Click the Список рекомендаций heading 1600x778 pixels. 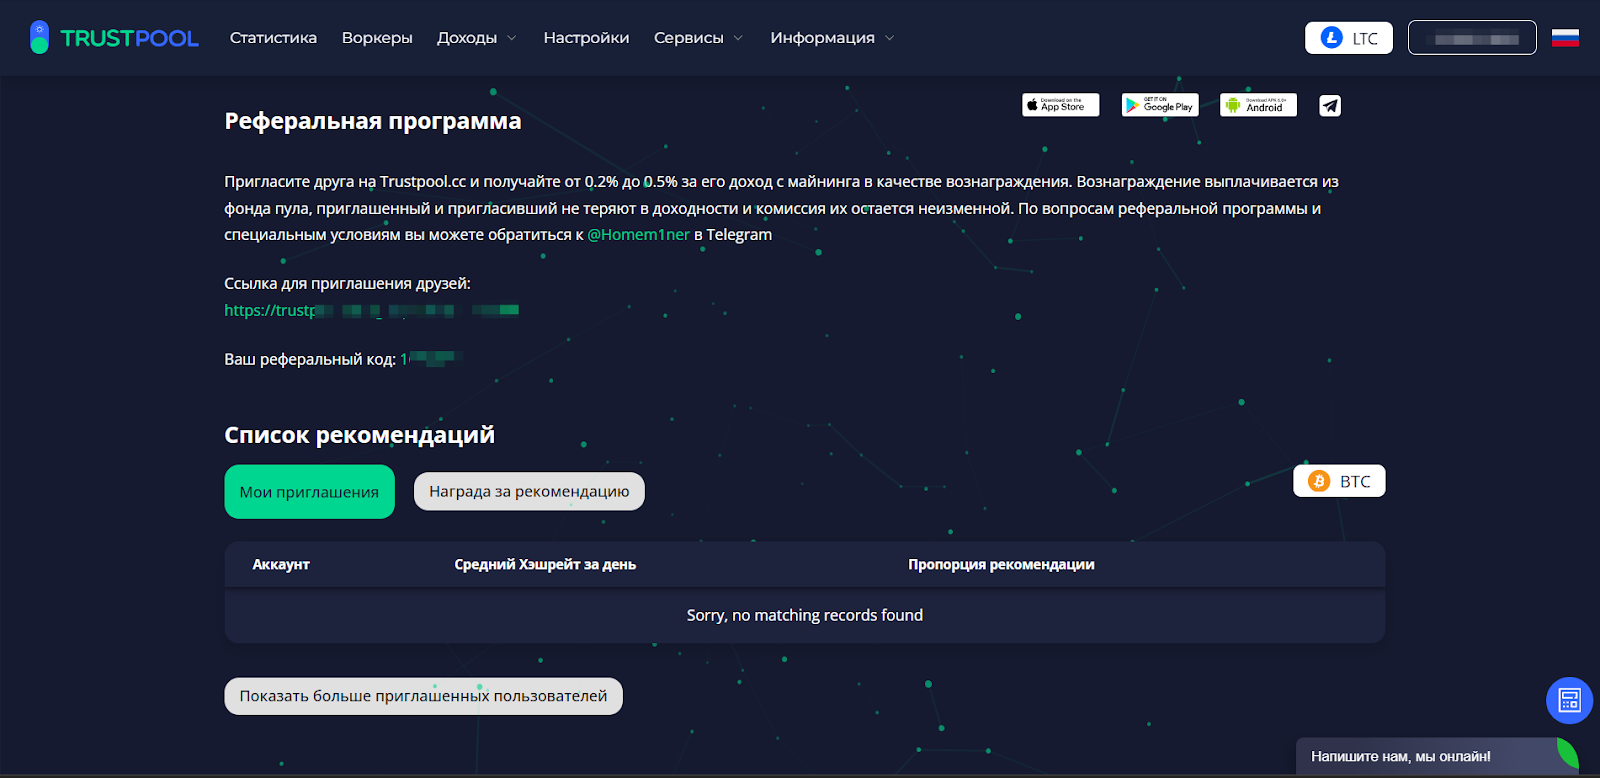coord(359,435)
